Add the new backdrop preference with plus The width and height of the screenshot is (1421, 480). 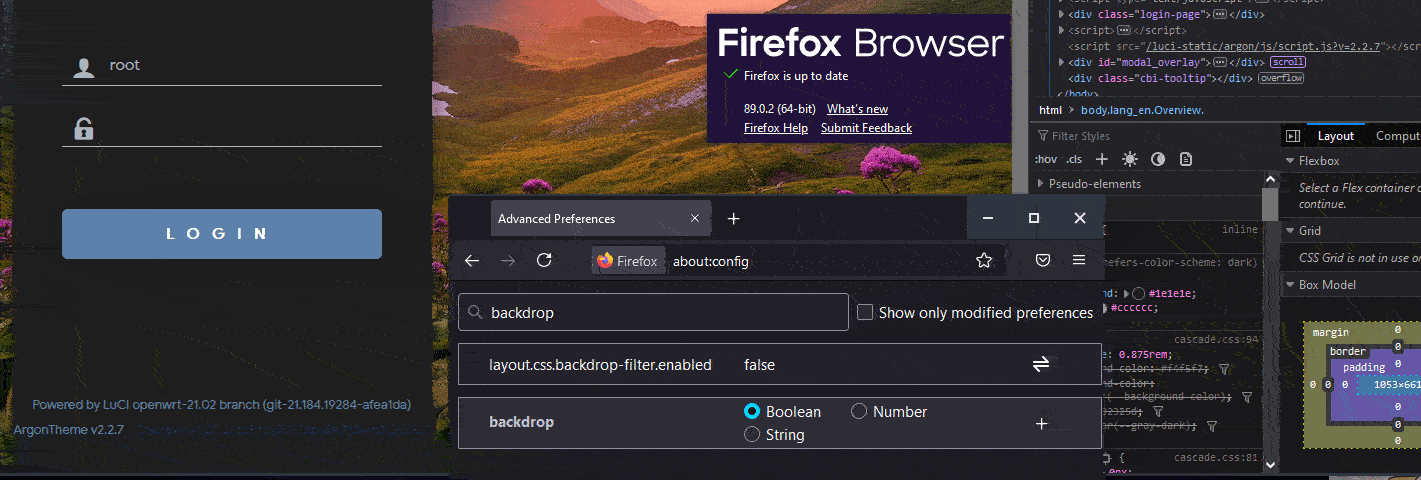point(1041,423)
